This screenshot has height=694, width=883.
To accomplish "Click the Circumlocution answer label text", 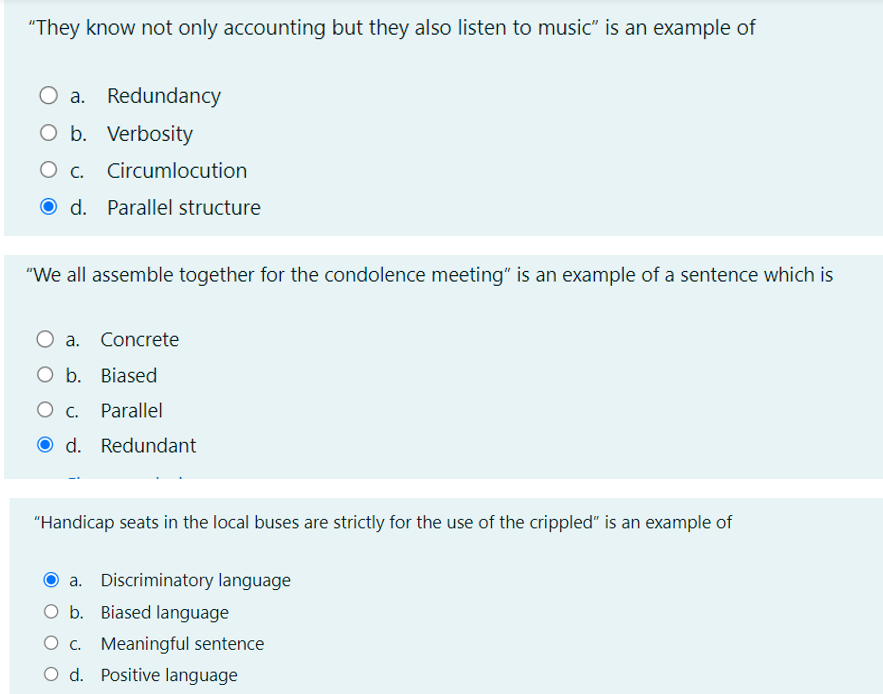I will click(x=176, y=169).
